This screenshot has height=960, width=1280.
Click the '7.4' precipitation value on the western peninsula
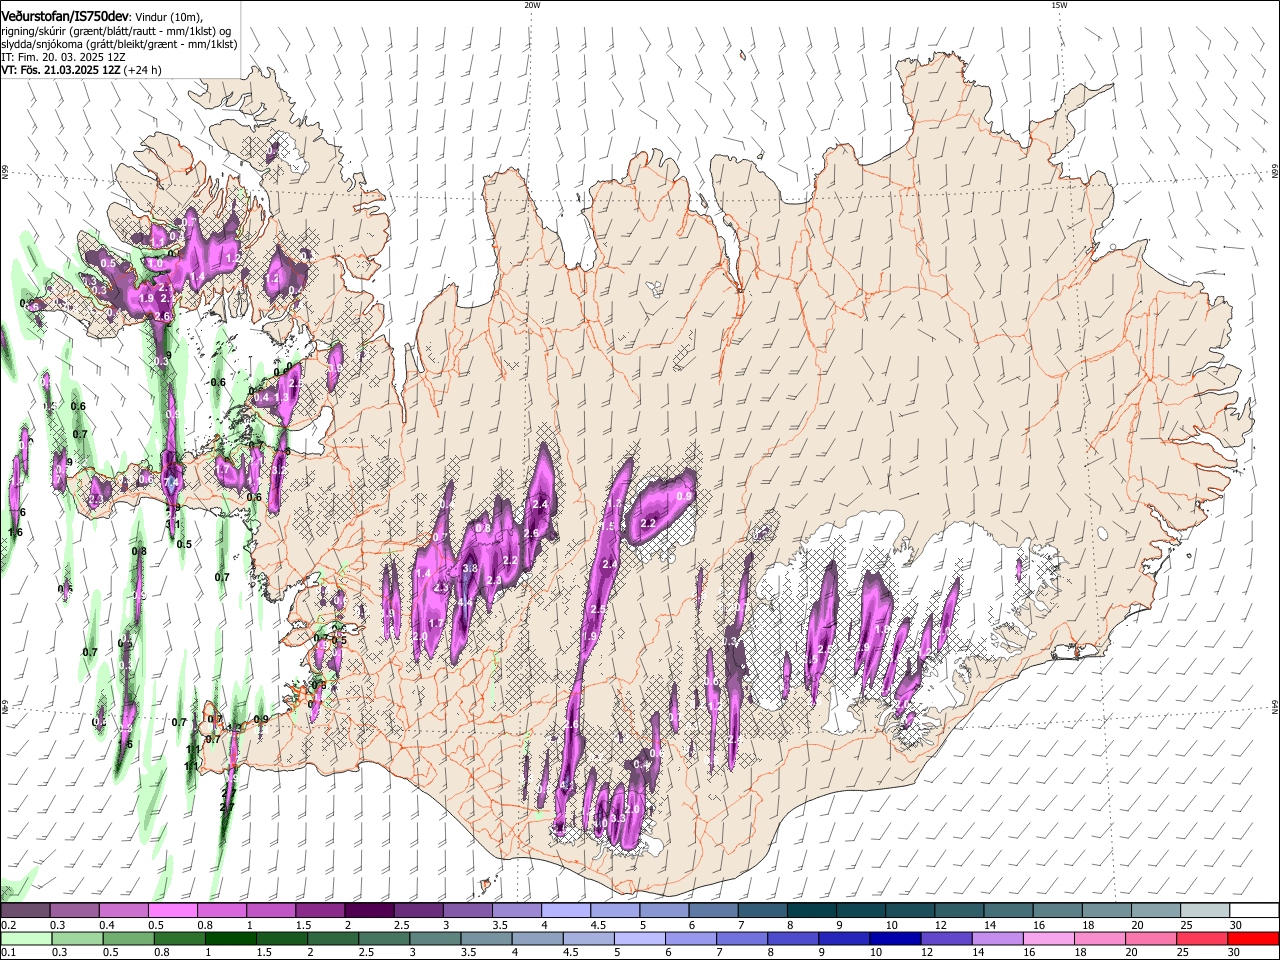click(171, 481)
